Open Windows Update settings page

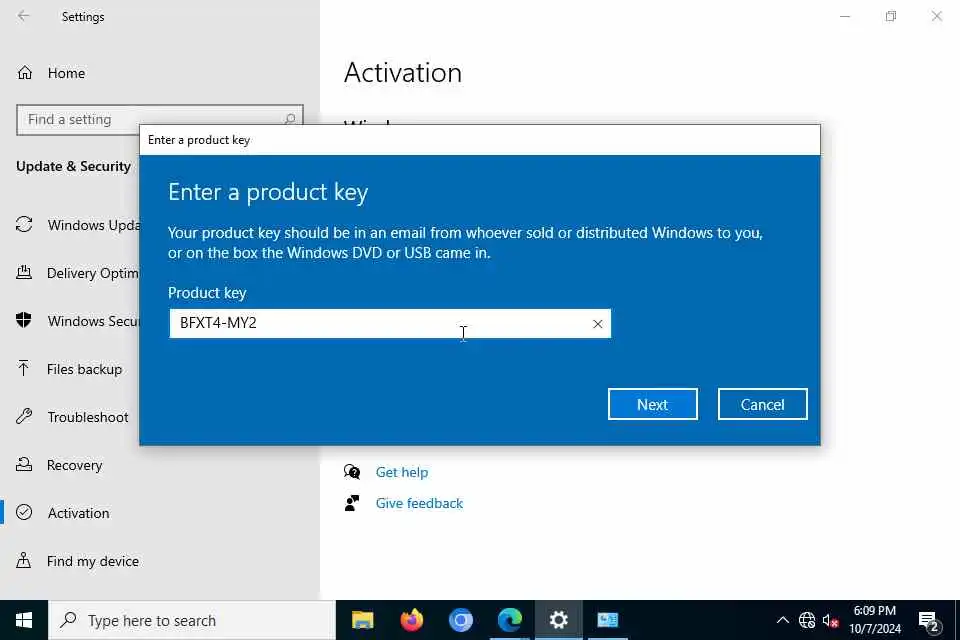click(x=94, y=225)
